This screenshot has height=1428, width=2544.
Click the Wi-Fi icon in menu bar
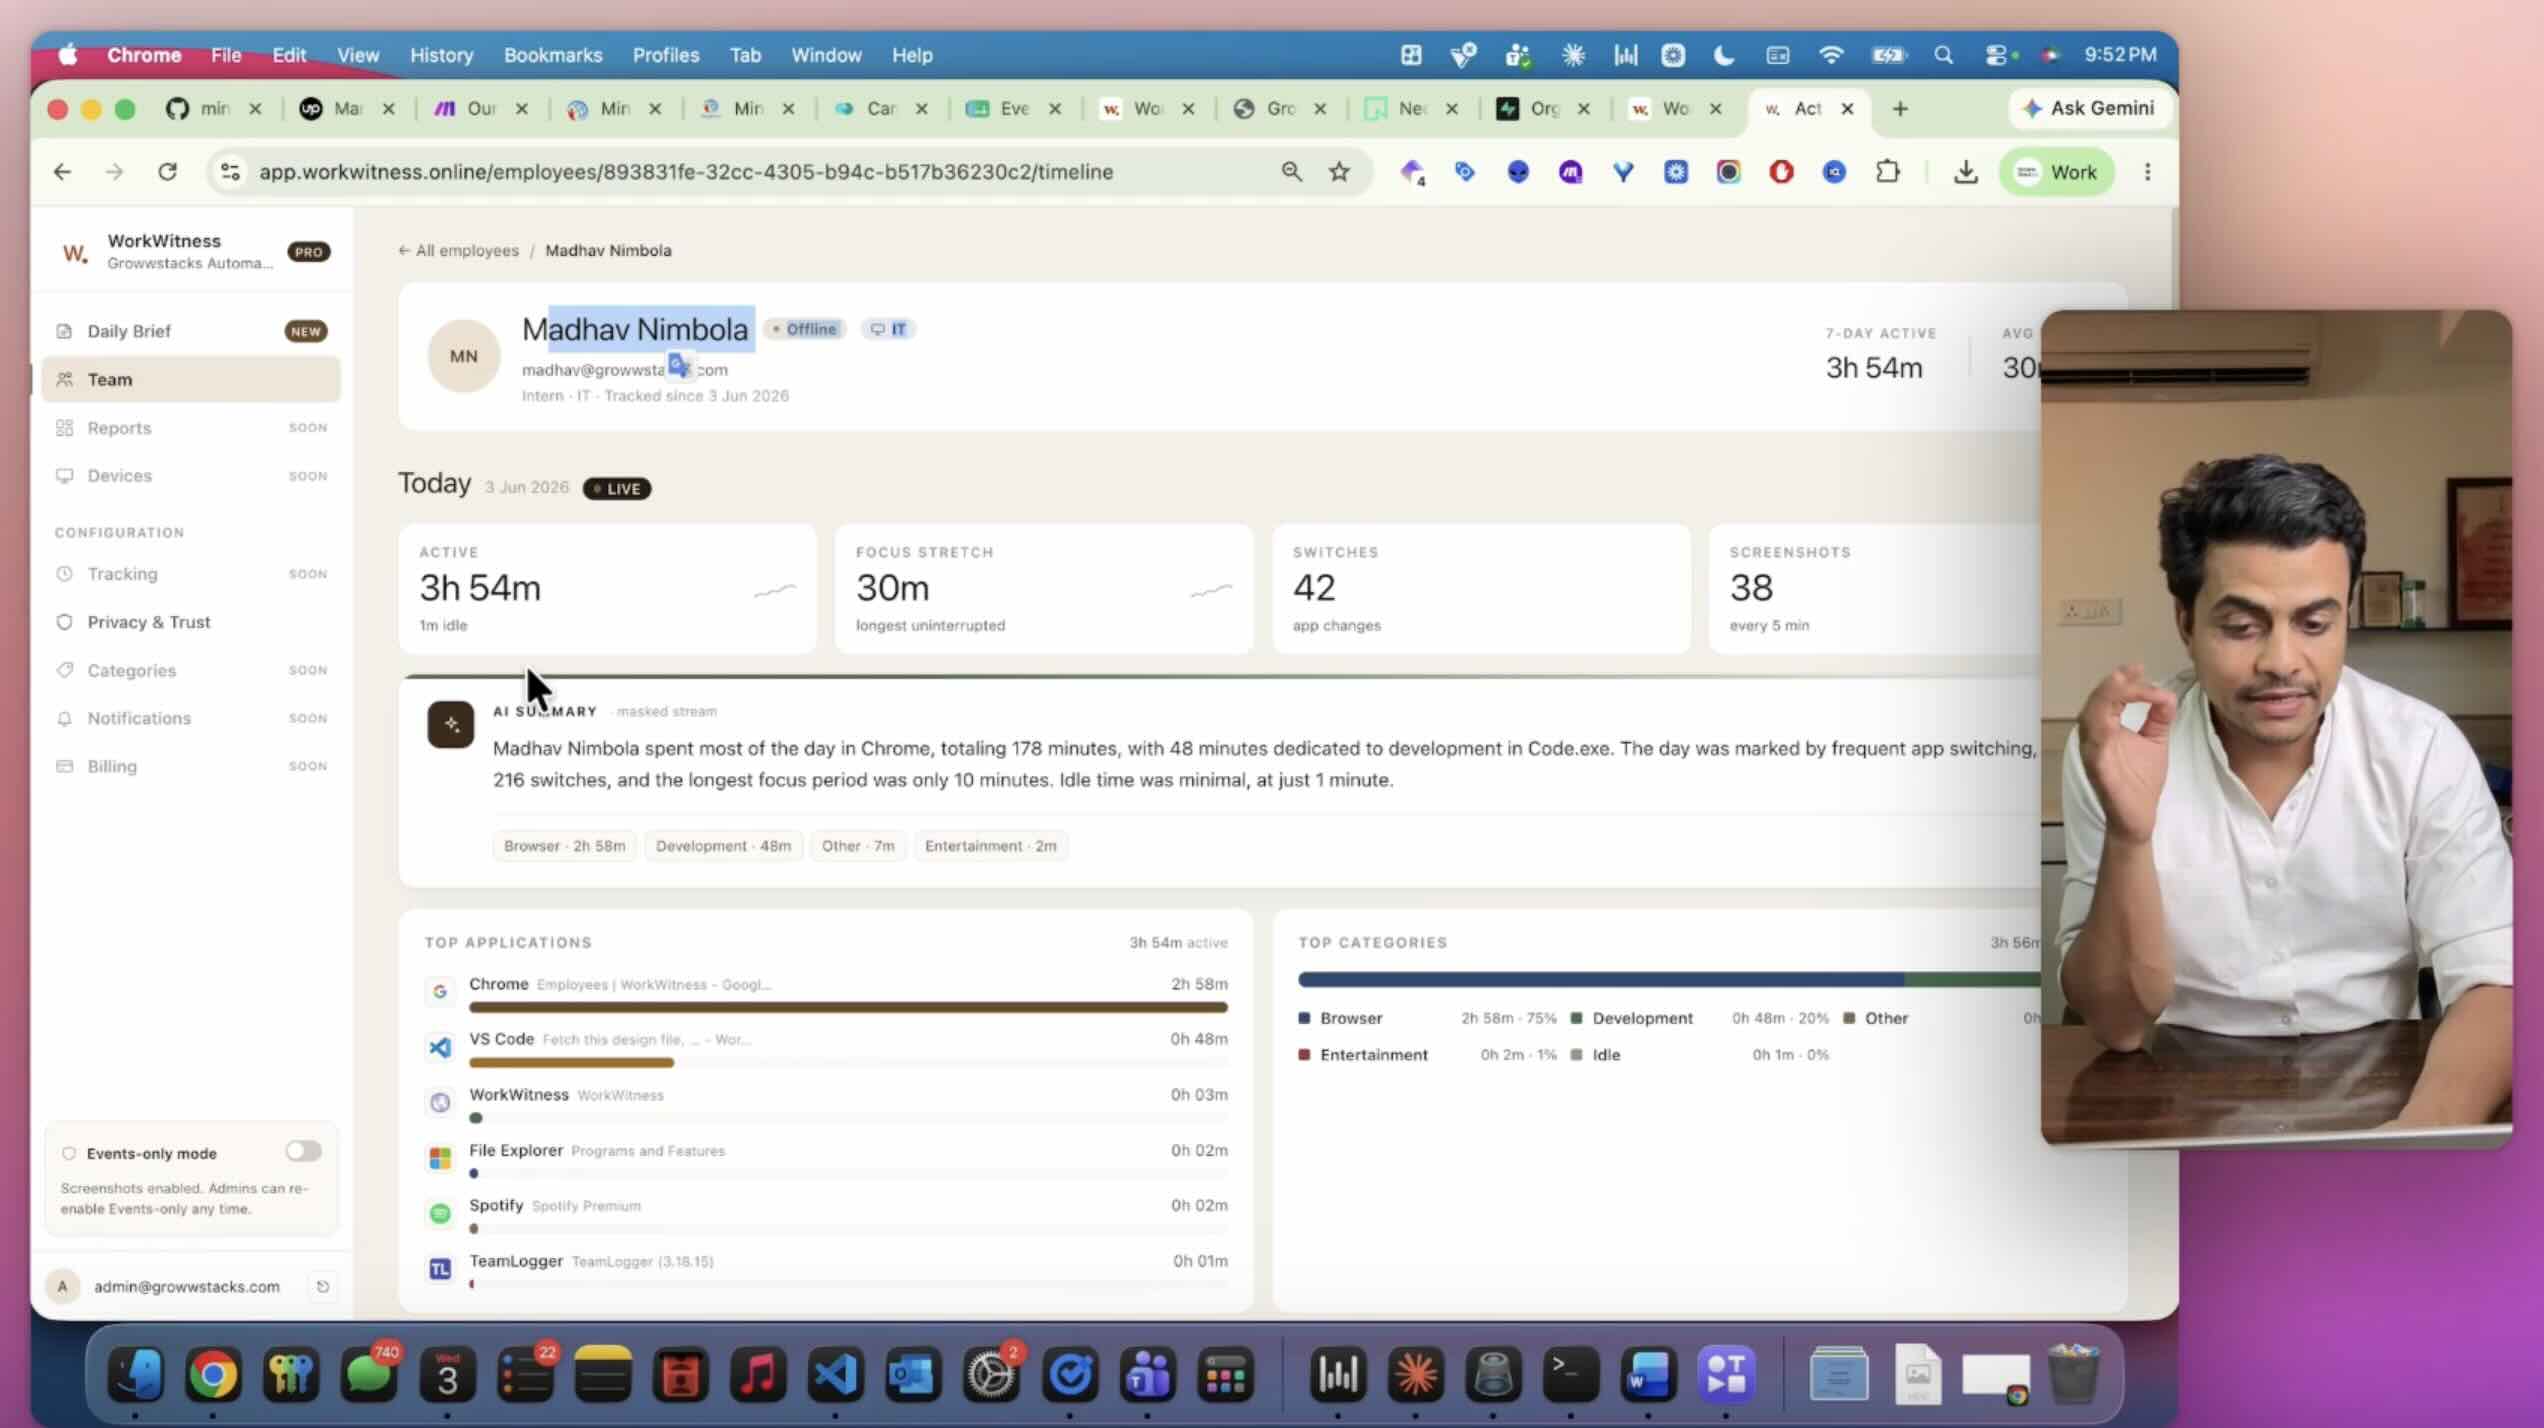(1830, 55)
